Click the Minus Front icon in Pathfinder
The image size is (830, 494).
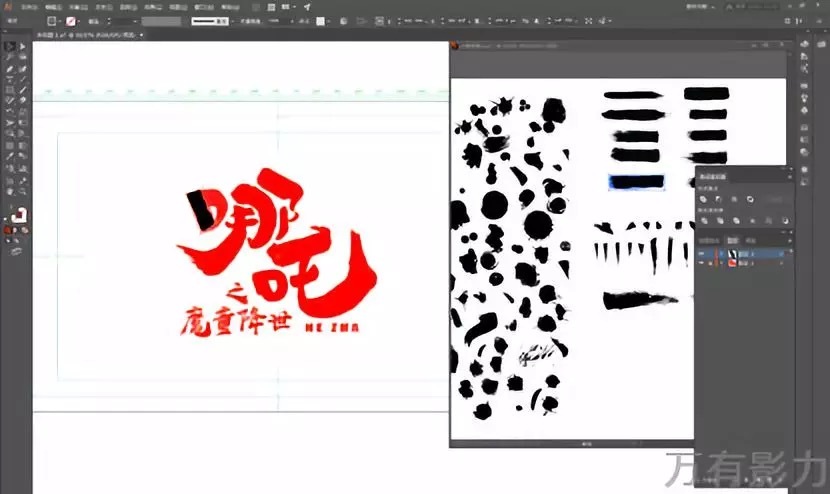[719, 199]
